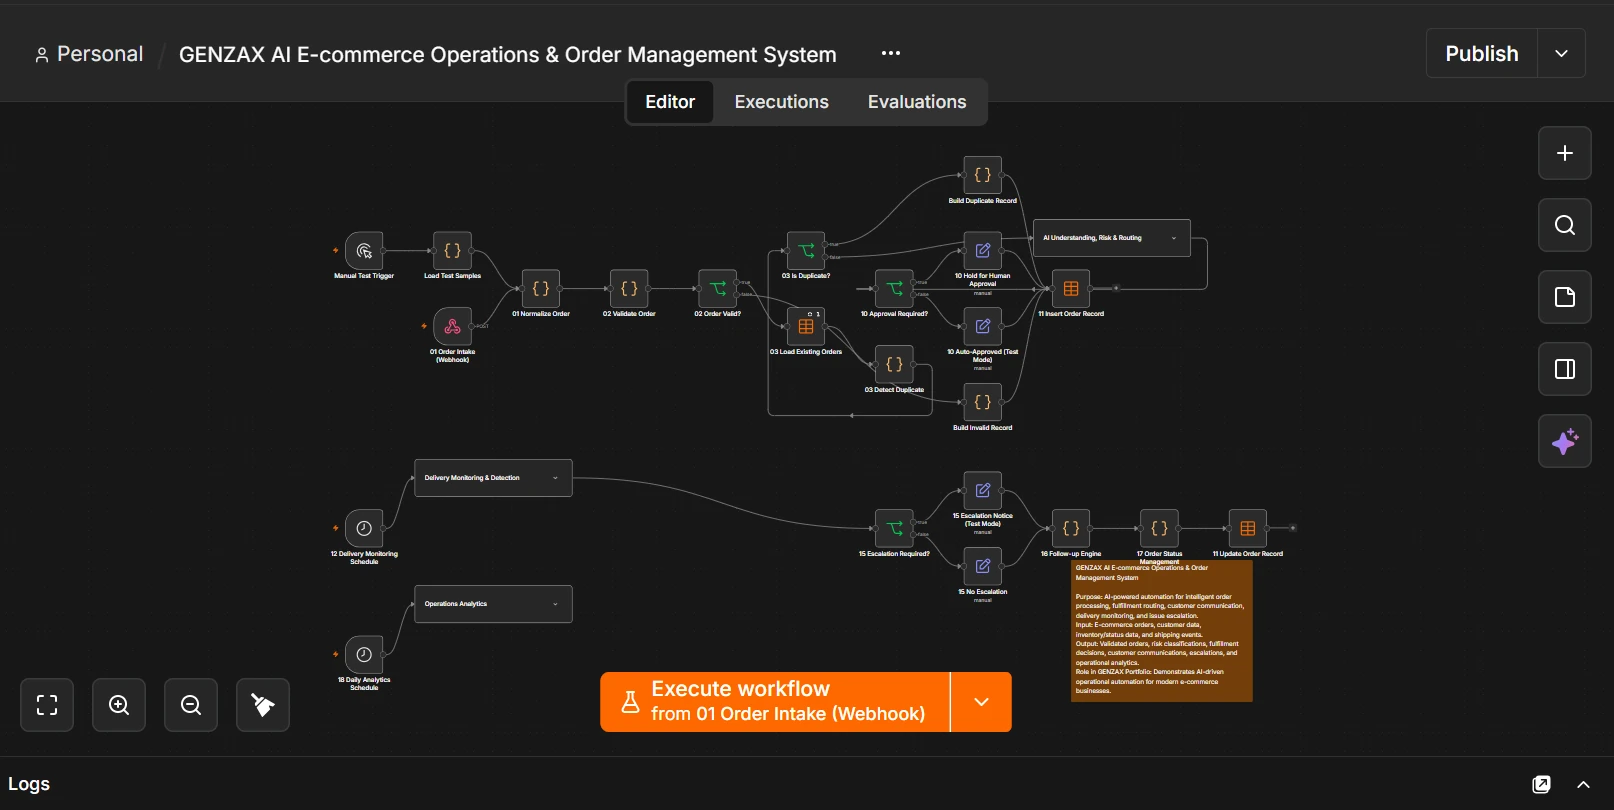1614x810 pixels.
Task: Open the workflow three-dot menu
Action: (891, 53)
